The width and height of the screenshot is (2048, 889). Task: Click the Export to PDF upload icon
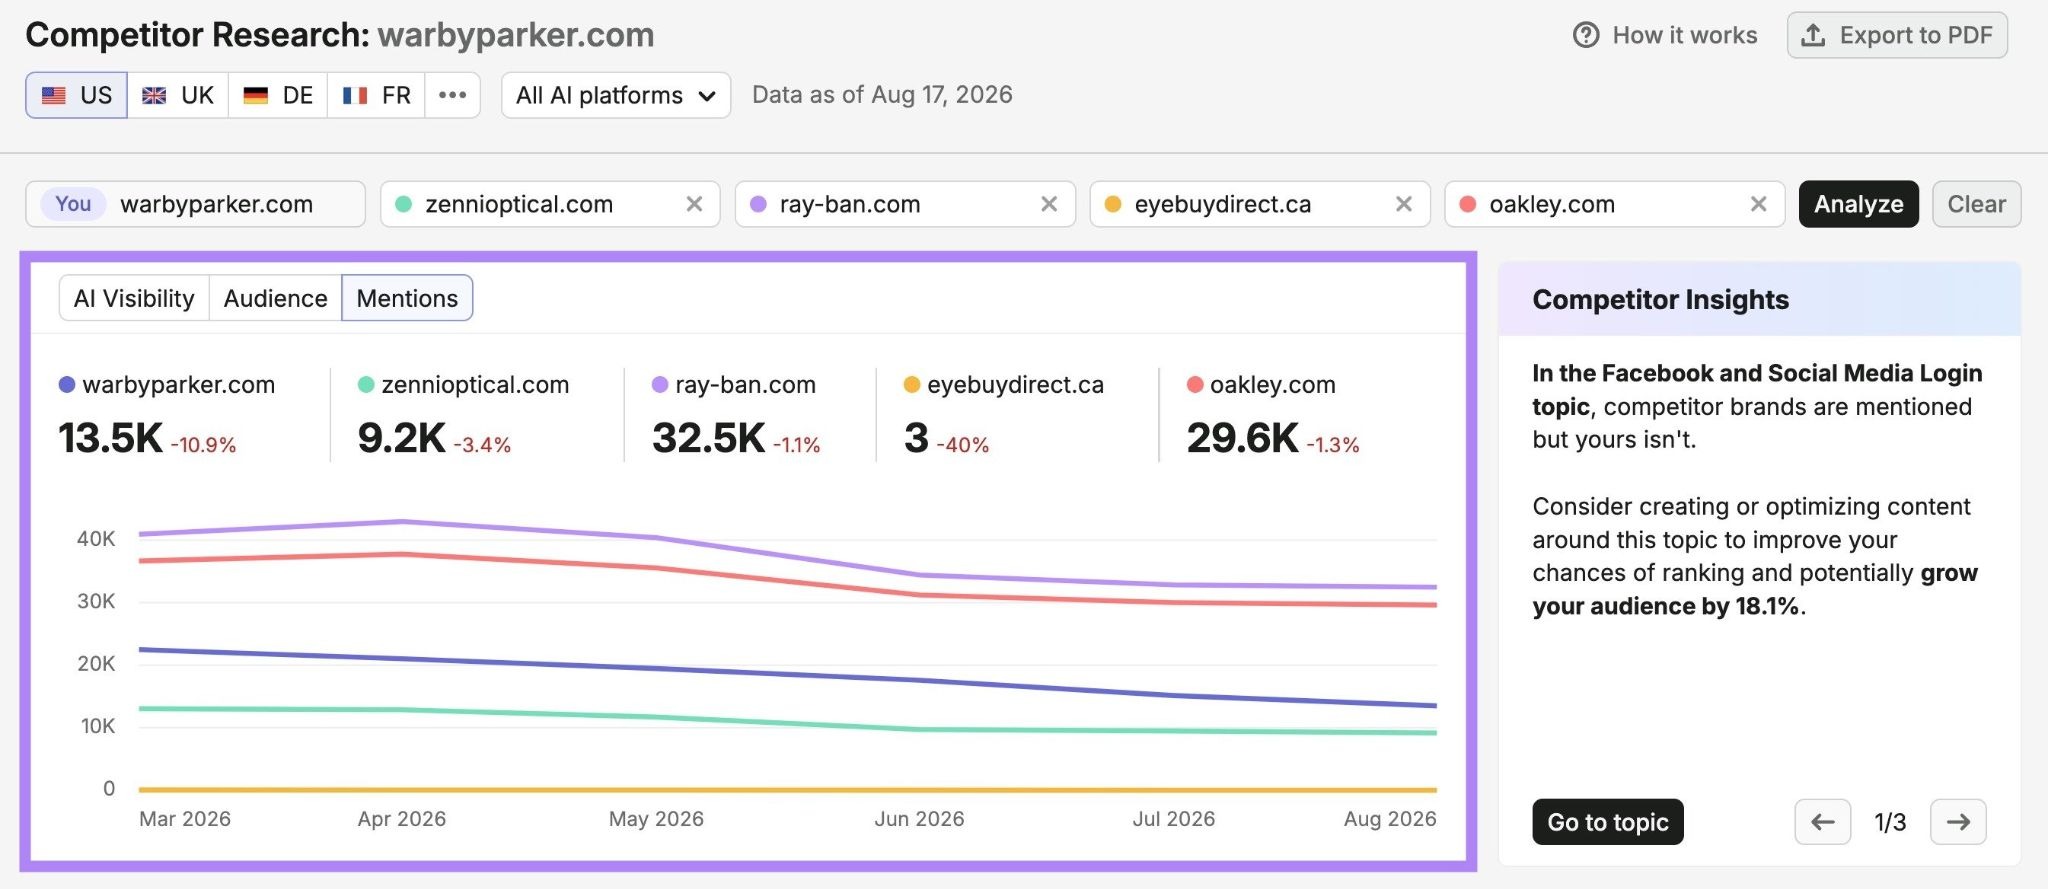click(1813, 35)
